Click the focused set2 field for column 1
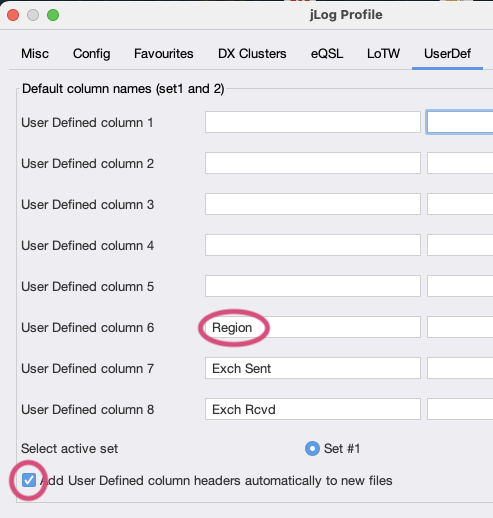This screenshot has width=493, height=518. tap(460, 122)
